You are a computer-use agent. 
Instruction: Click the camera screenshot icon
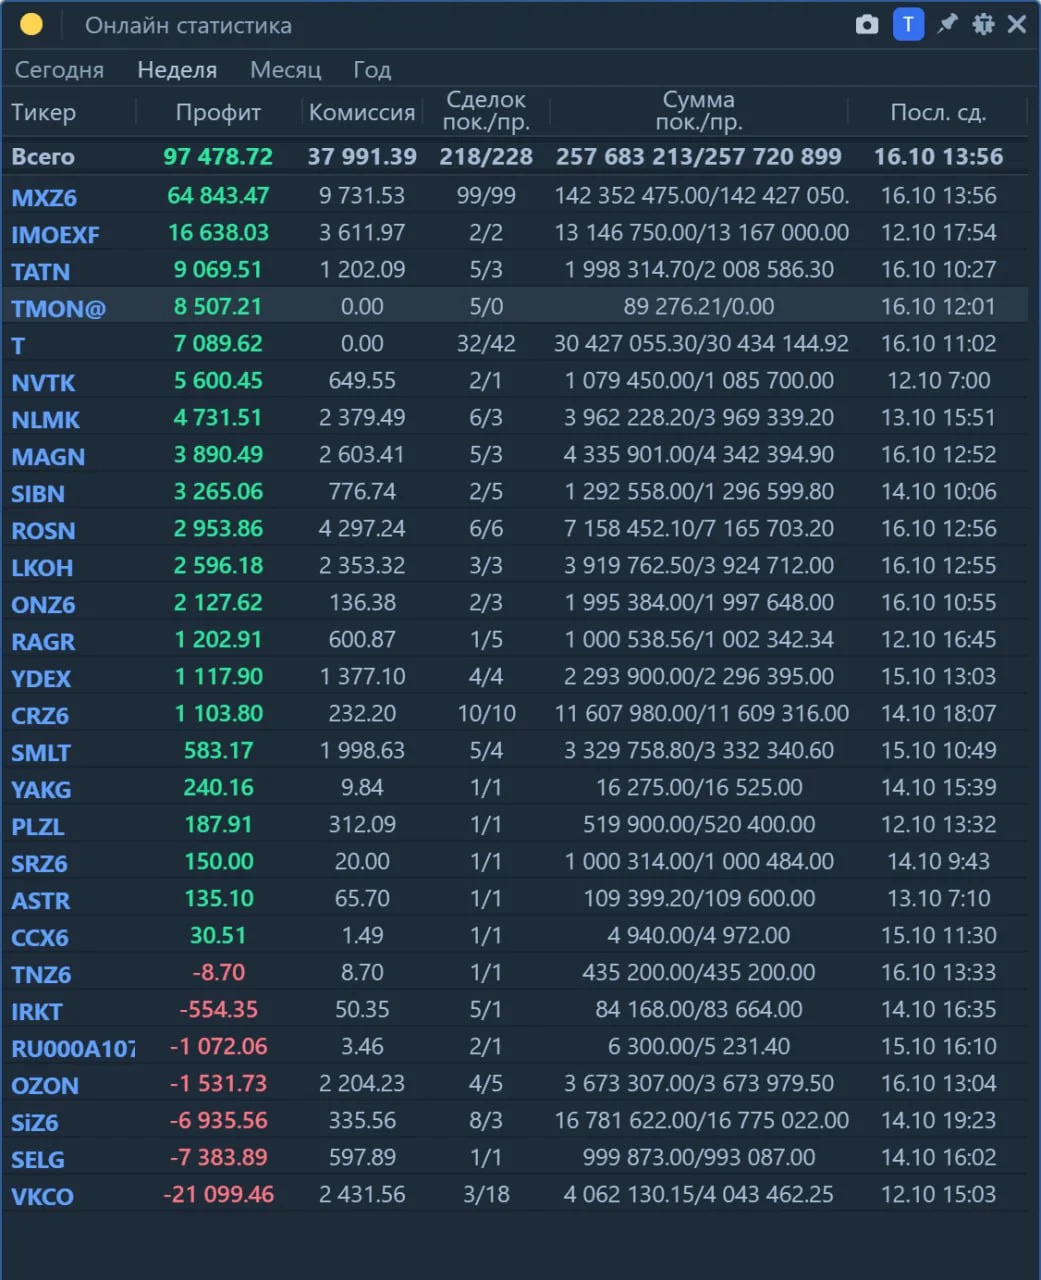(x=867, y=24)
